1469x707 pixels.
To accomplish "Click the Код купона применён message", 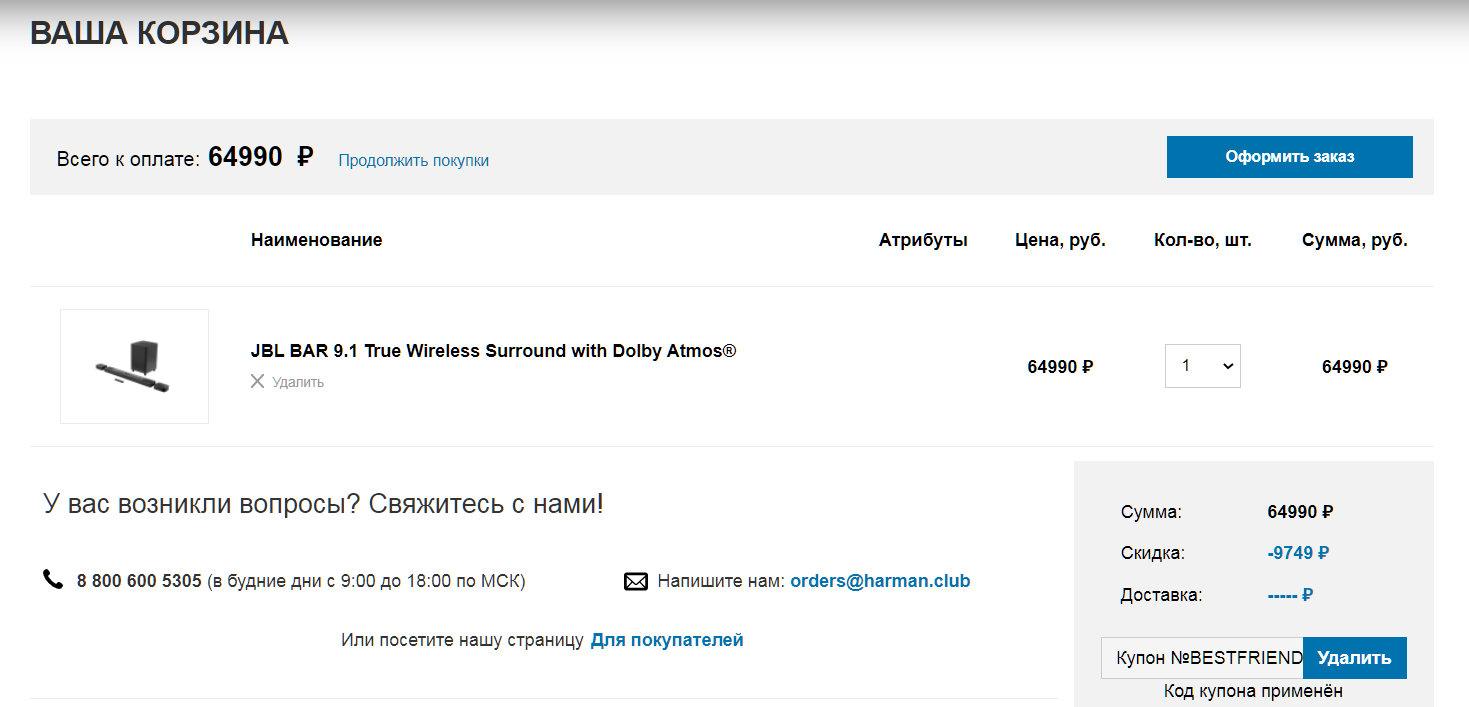I will 1253,691.
